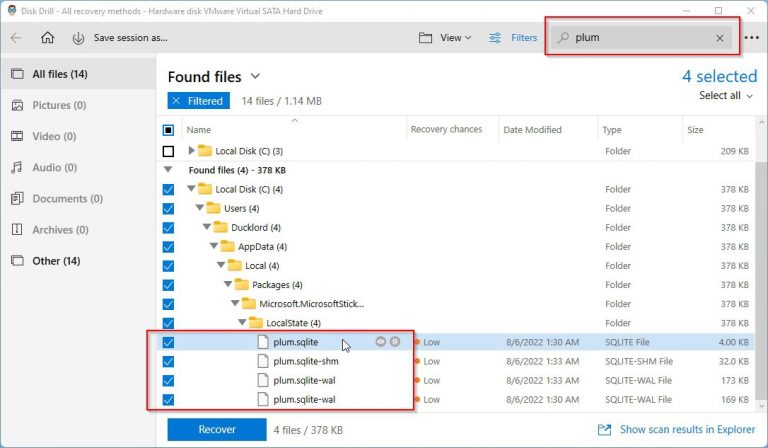Open the Filters sliders icon
Screen dimensions: 768x448
click(x=495, y=38)
